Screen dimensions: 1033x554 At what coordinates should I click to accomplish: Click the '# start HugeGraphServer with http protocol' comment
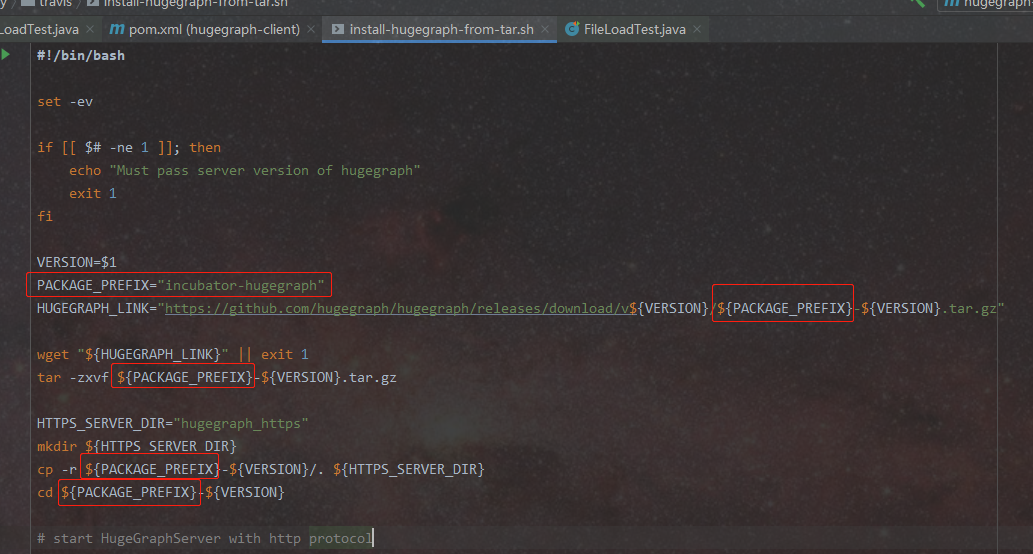(x=204, y=538)
